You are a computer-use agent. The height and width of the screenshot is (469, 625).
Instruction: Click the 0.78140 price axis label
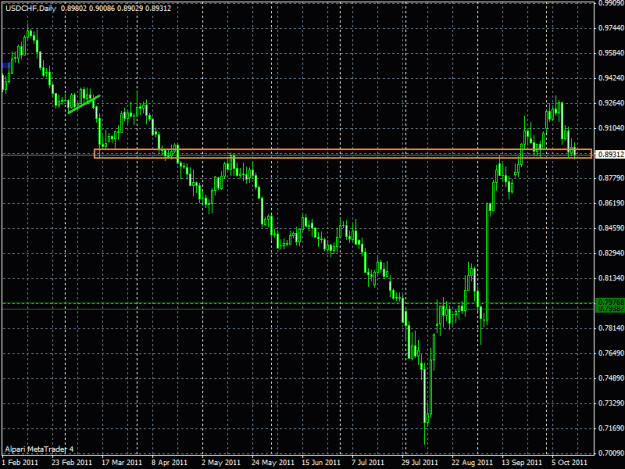click(x=611, y=328)
